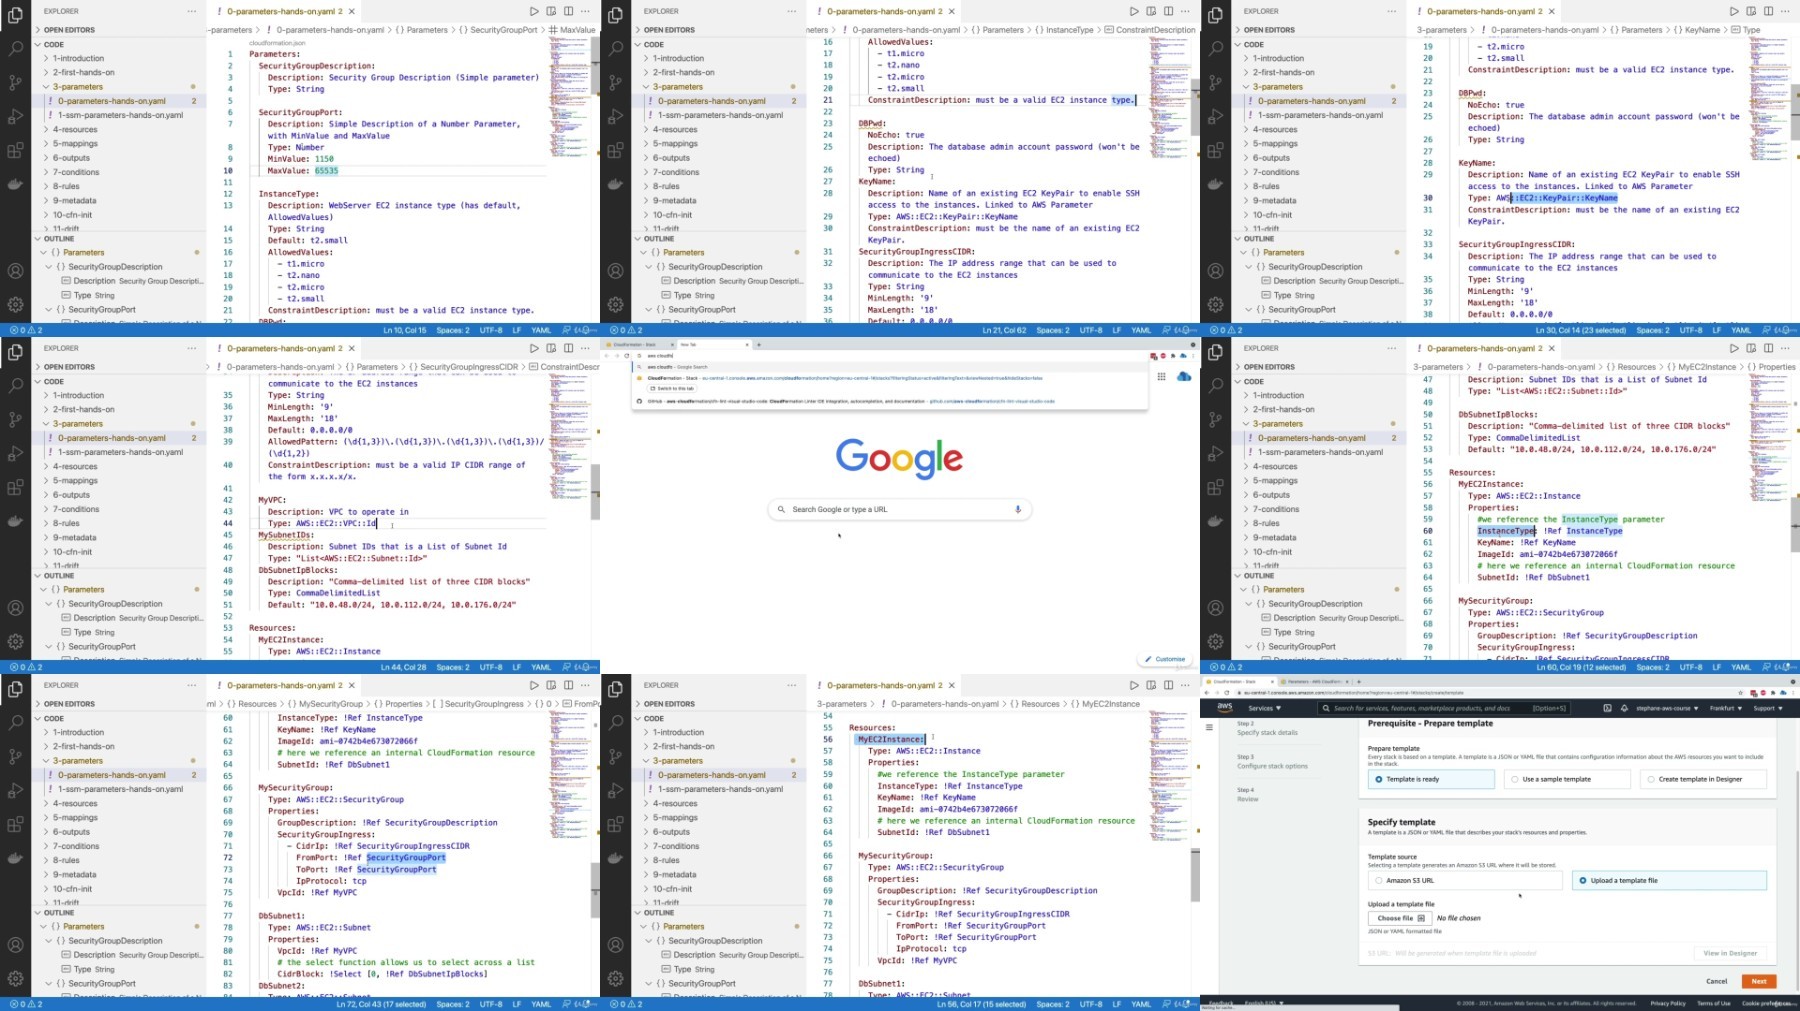Open Search view in VS Code showing Ln 10, Col 15
This screenshot has height=1011, width=1800.
15,48
